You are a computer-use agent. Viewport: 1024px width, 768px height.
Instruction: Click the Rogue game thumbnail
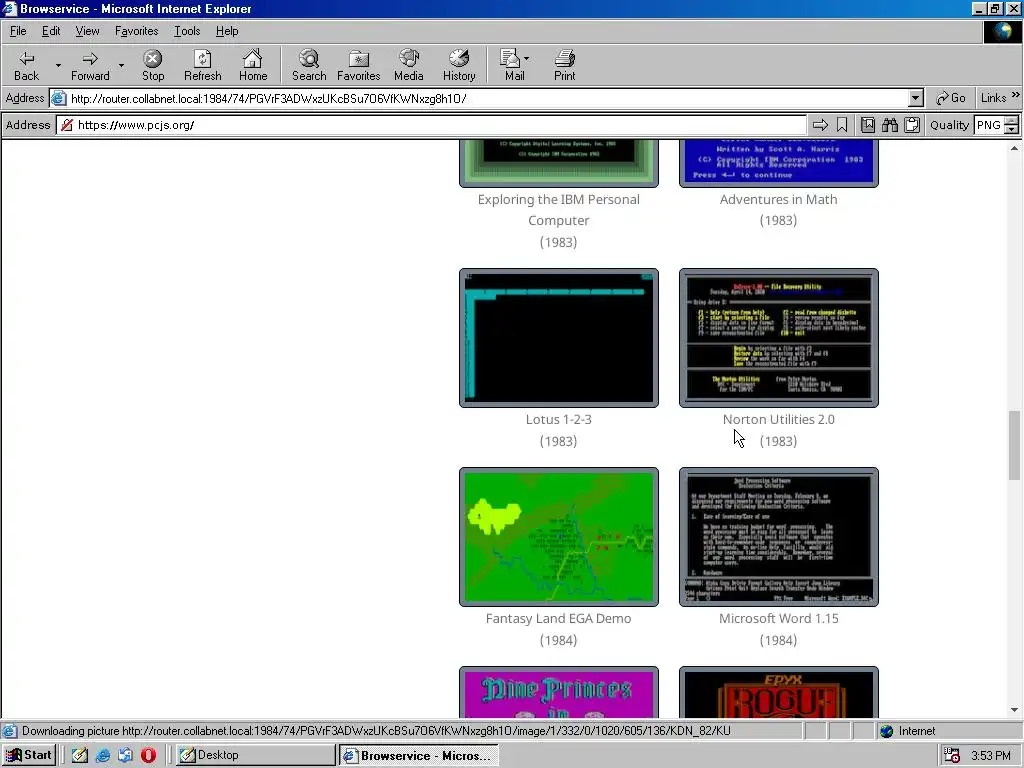click(x=778, y=693)
